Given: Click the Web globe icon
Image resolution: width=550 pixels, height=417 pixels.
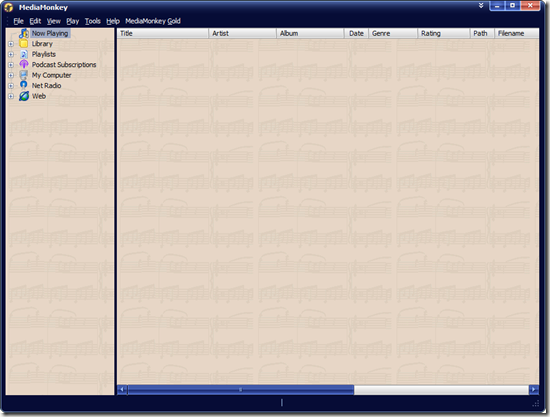Looking at the screenshot, I should [x=24, y=96].
